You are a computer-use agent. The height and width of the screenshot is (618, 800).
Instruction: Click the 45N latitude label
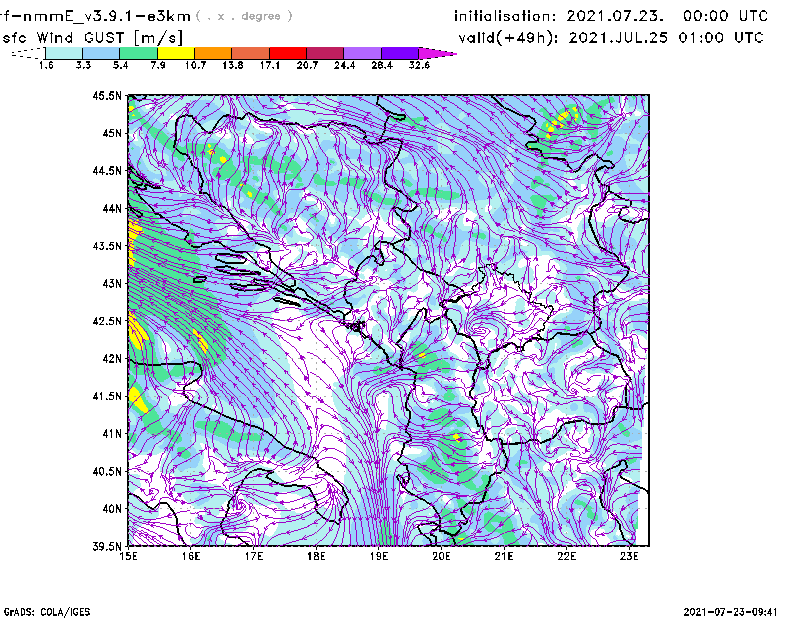(112, 133)
